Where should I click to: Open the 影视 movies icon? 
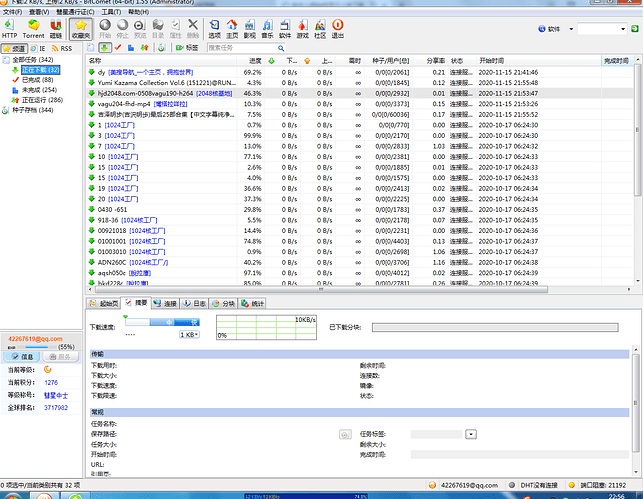point(250,29)
